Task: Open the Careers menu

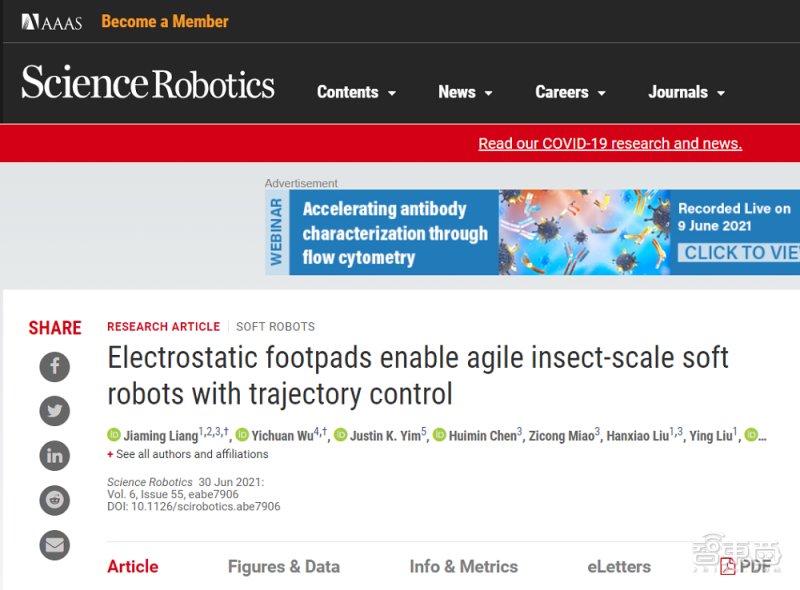Action: (x=570, y=92)
